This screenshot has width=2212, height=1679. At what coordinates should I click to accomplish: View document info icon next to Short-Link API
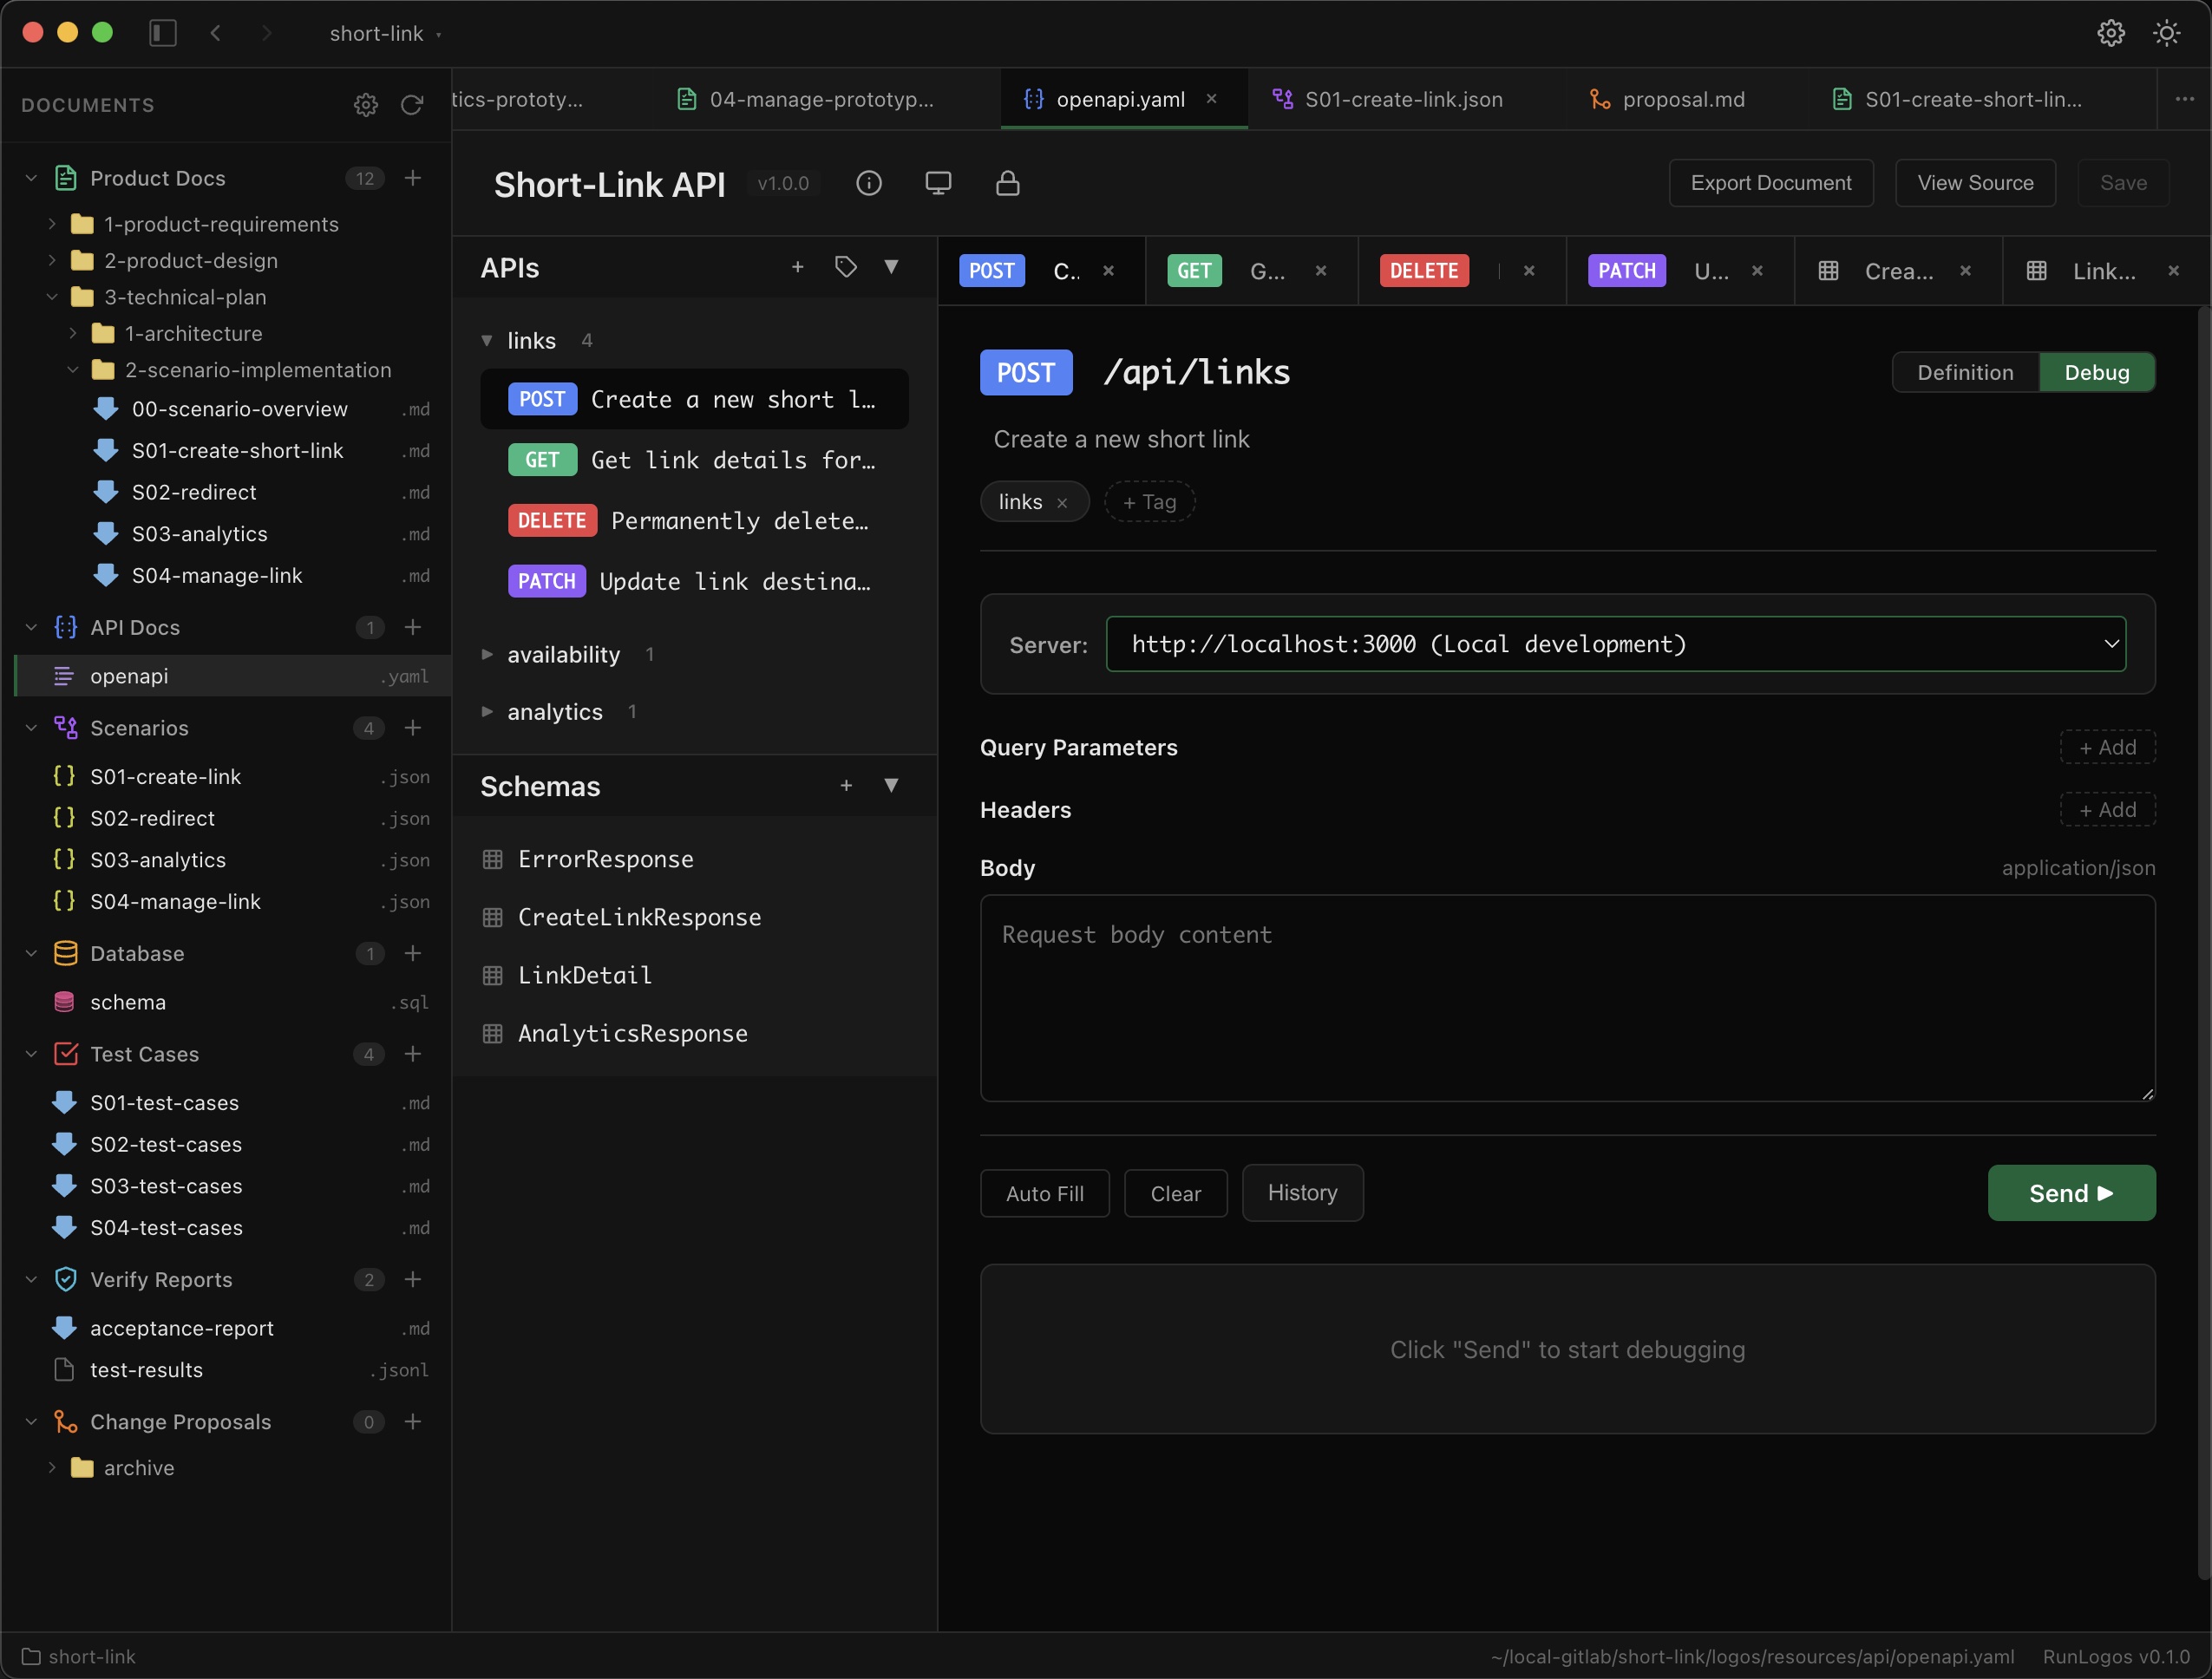[869, 183]
